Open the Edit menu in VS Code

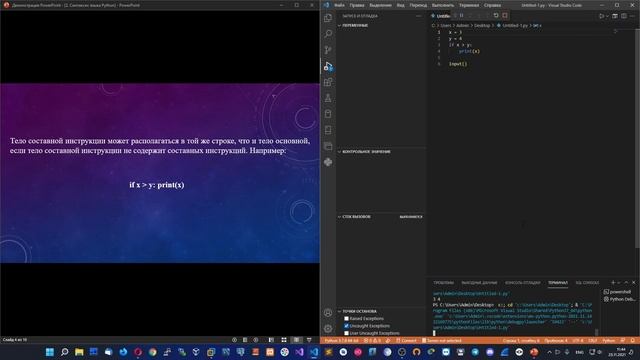click(357, 5)
